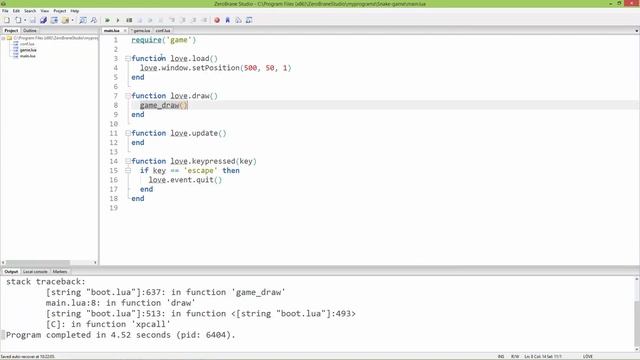640x360 pixels.
Task: Click the Save All toolbar icon
Action: click(x=43, y=20)
